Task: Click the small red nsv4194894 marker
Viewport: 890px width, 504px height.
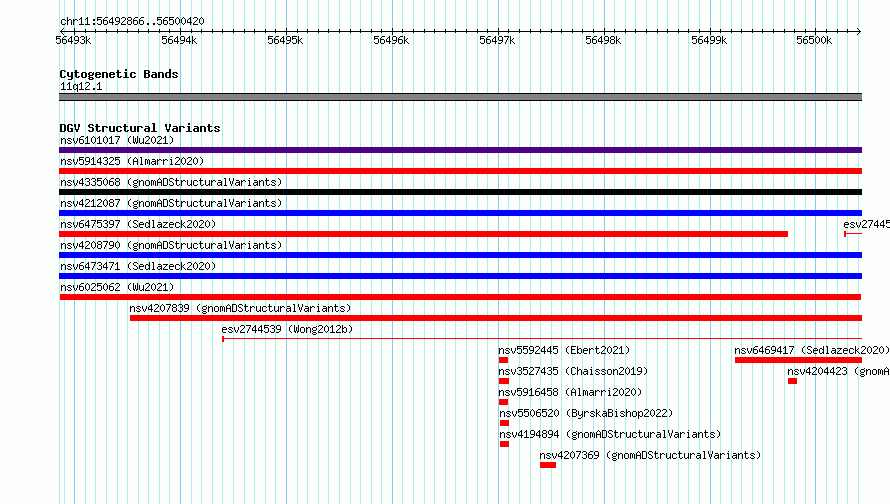Action: tap(505, 444)
